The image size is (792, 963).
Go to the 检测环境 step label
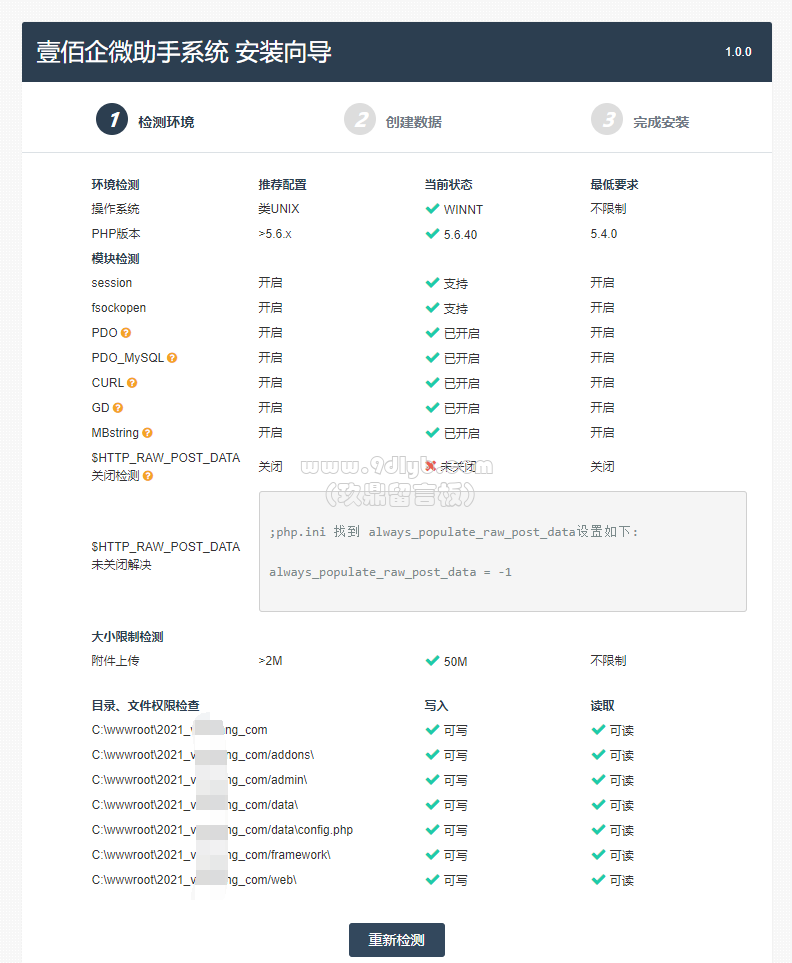point(166,122)
